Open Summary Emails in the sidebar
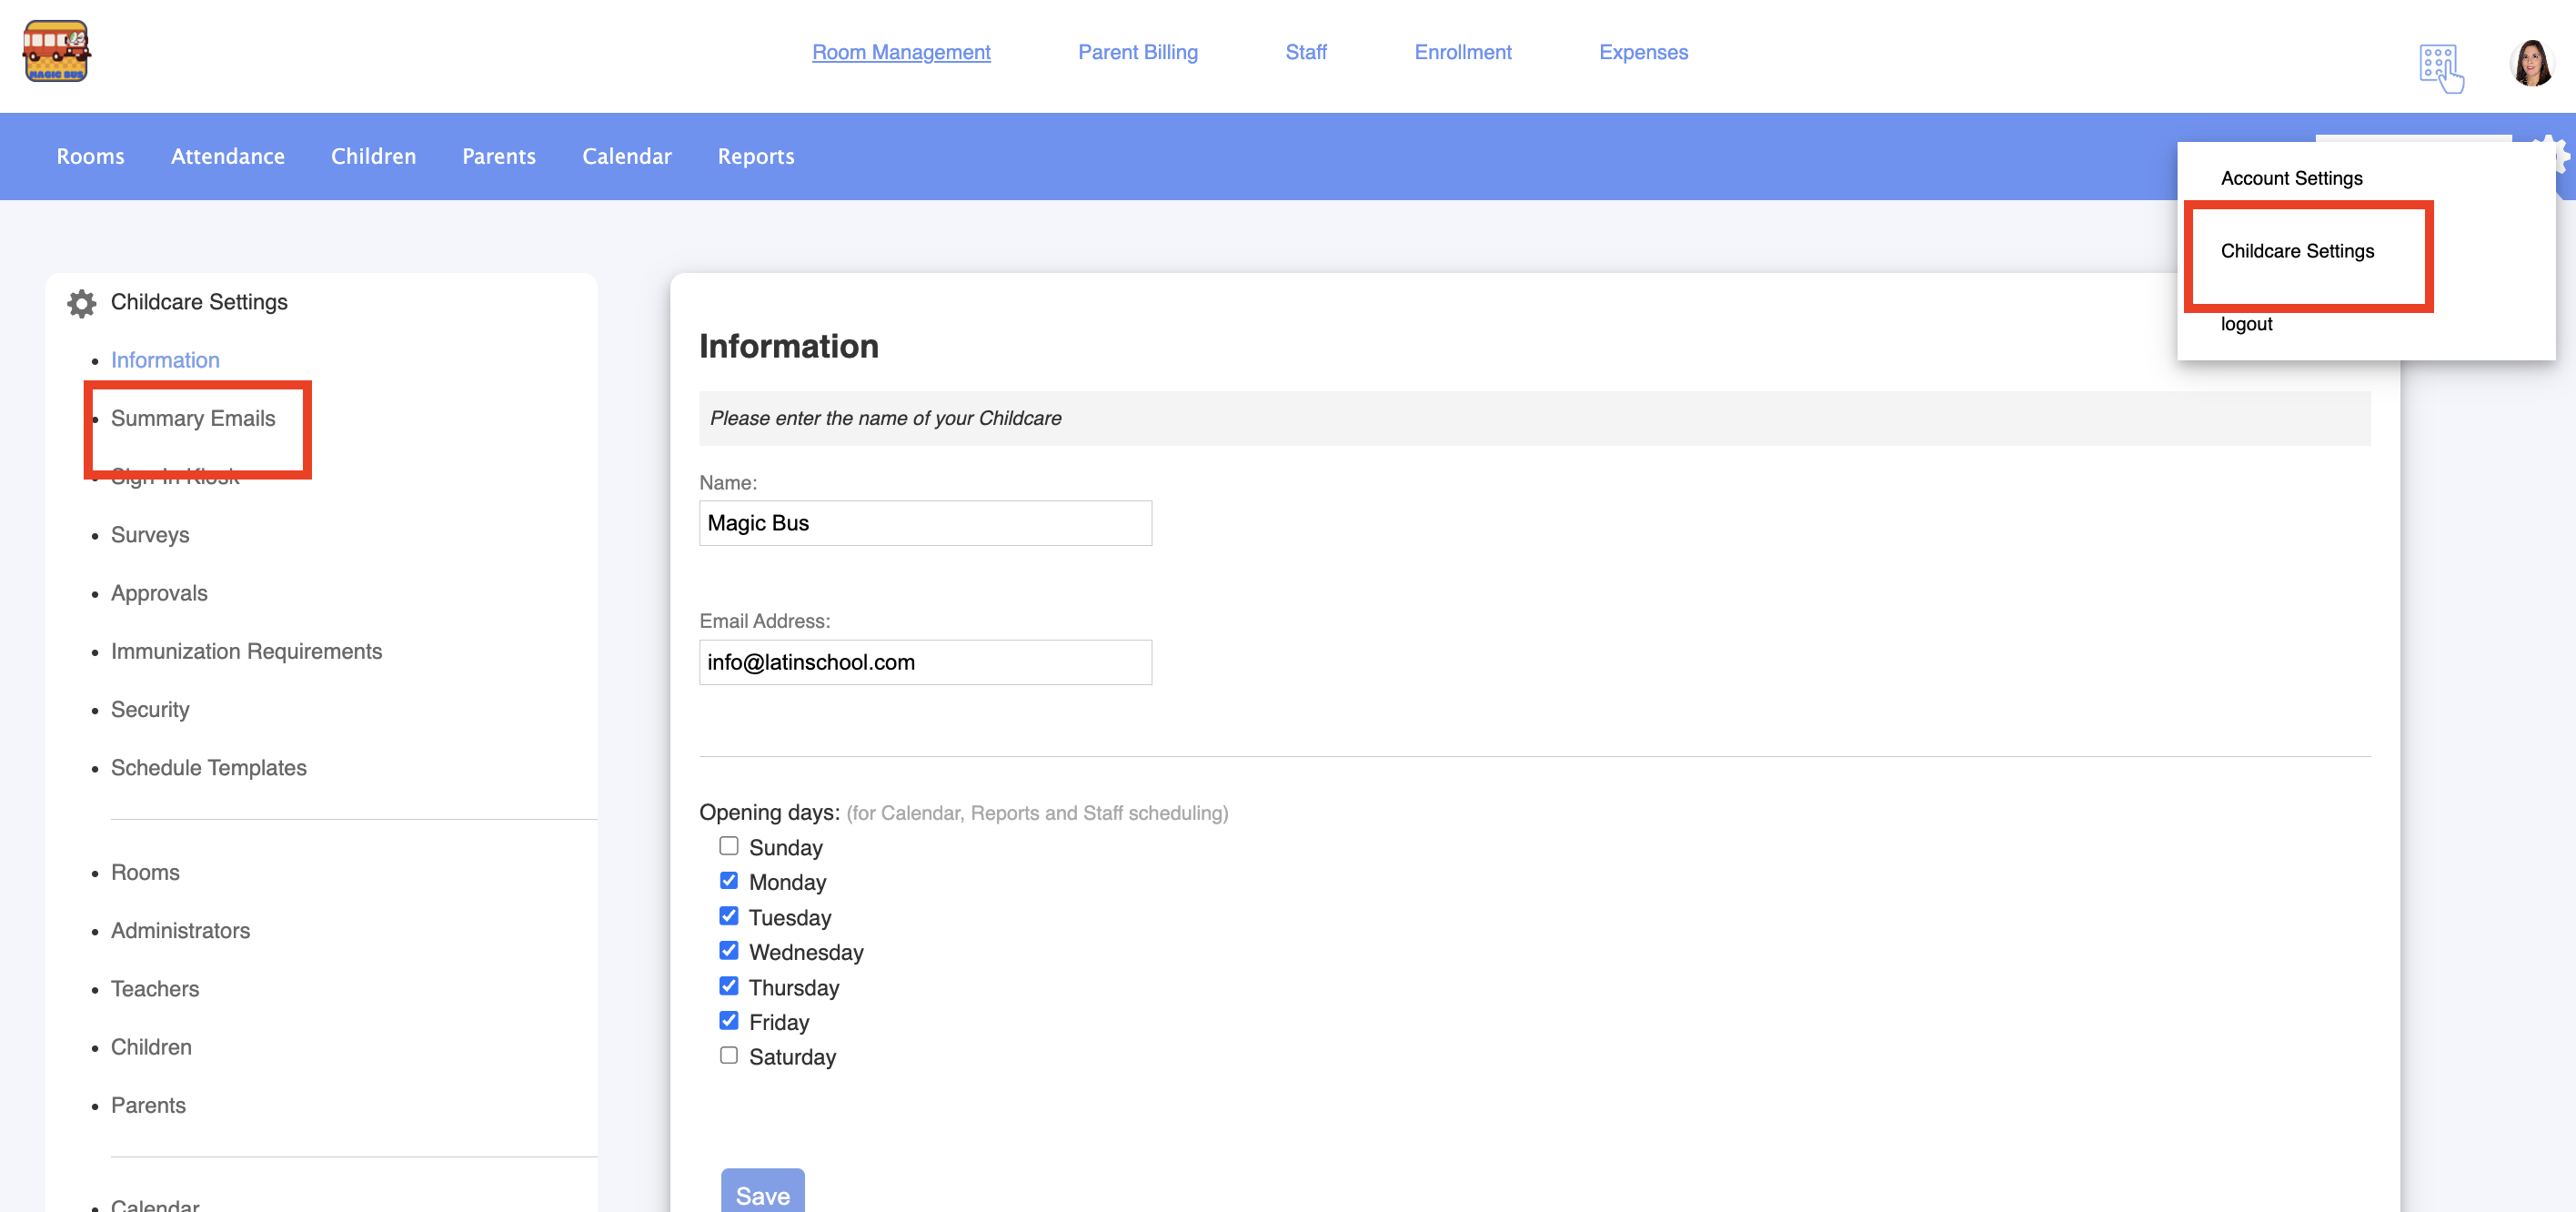 pyautogui.click(x=193, y=418)
